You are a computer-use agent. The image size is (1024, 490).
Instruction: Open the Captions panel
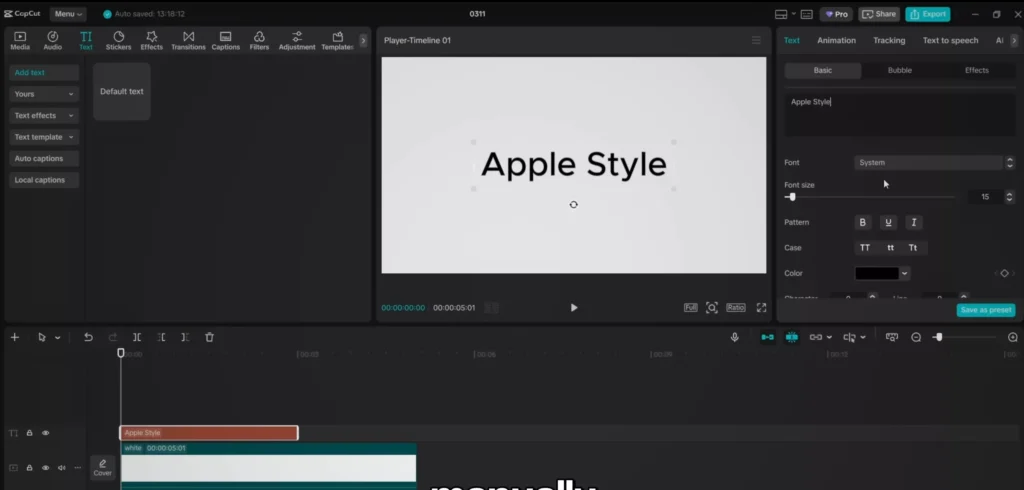[x=225, y=41]
